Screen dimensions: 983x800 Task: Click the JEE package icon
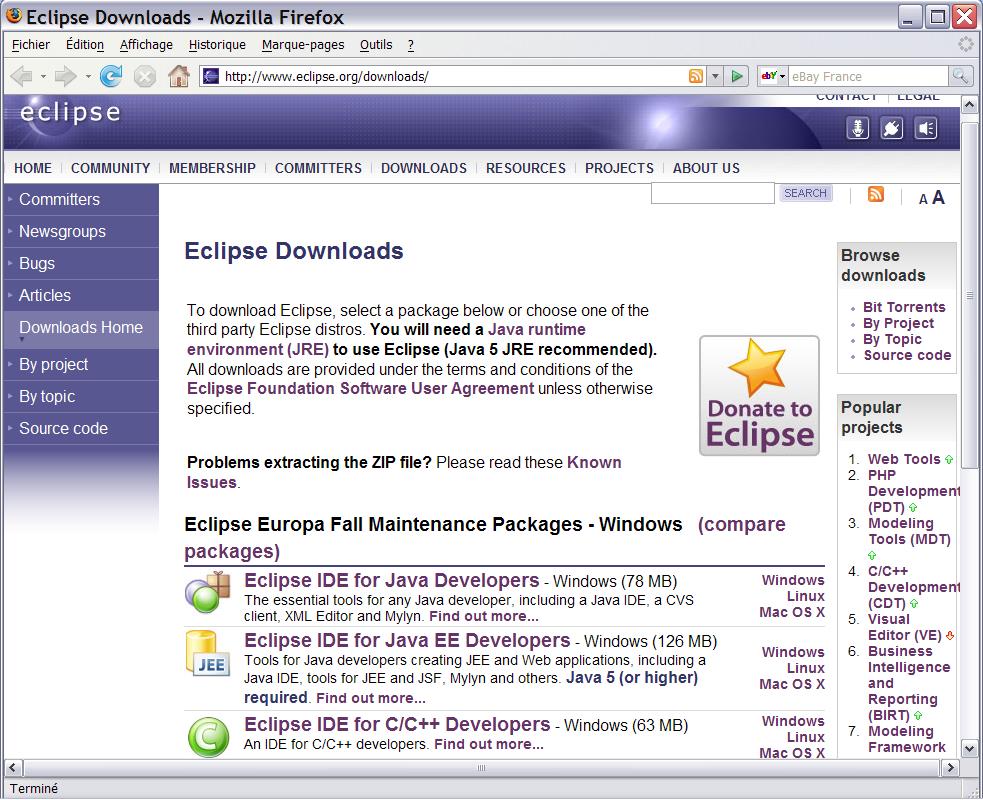(208, 653)
